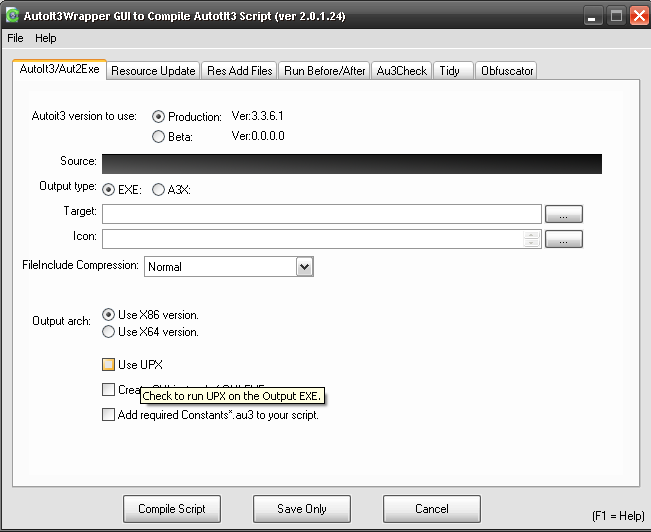Image resolution: width=651 pixels, height=532 pixels.
Task: Open the Obfuscator tab
Action: pyautogui.click(x=507, y=71)
